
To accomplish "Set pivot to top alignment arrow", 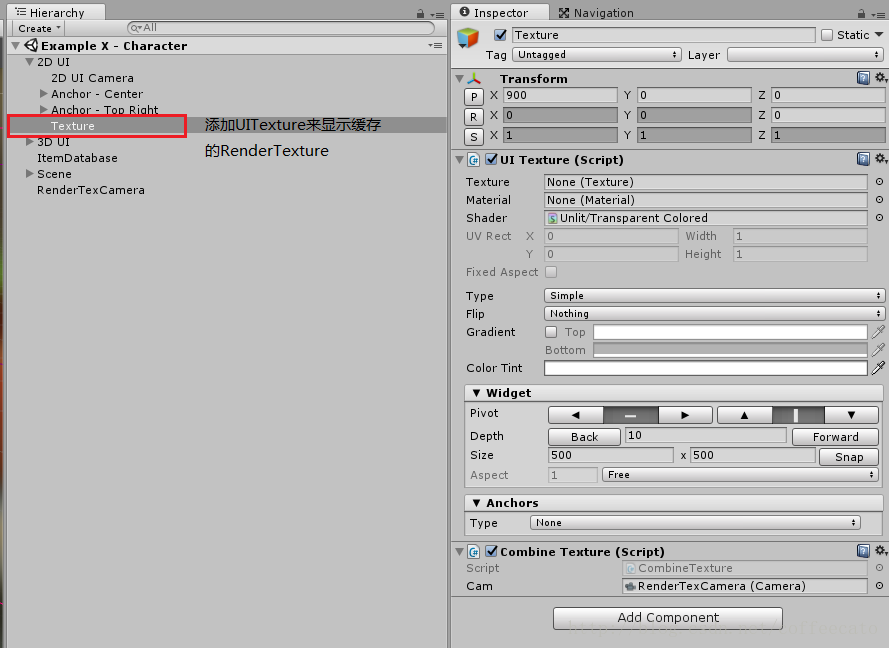I will [x=744, y=415].
